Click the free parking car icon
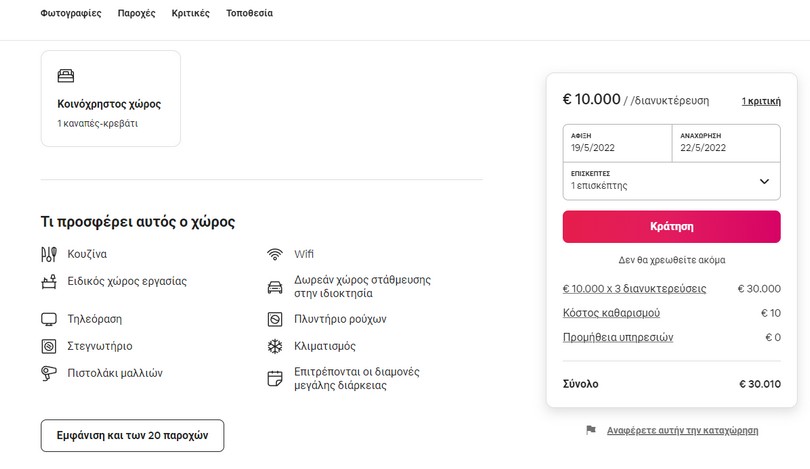810x469 pixels. click(x=275, y=287)
